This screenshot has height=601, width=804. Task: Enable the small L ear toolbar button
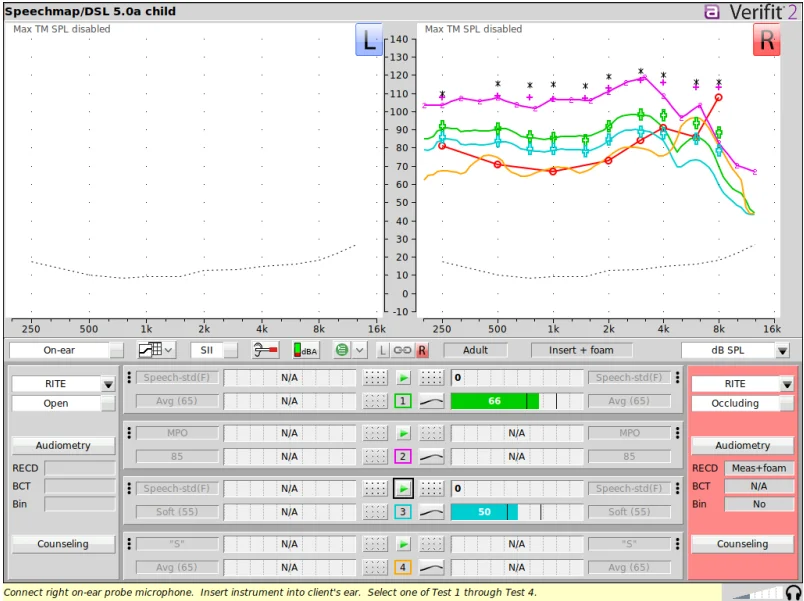coord(383,350)
